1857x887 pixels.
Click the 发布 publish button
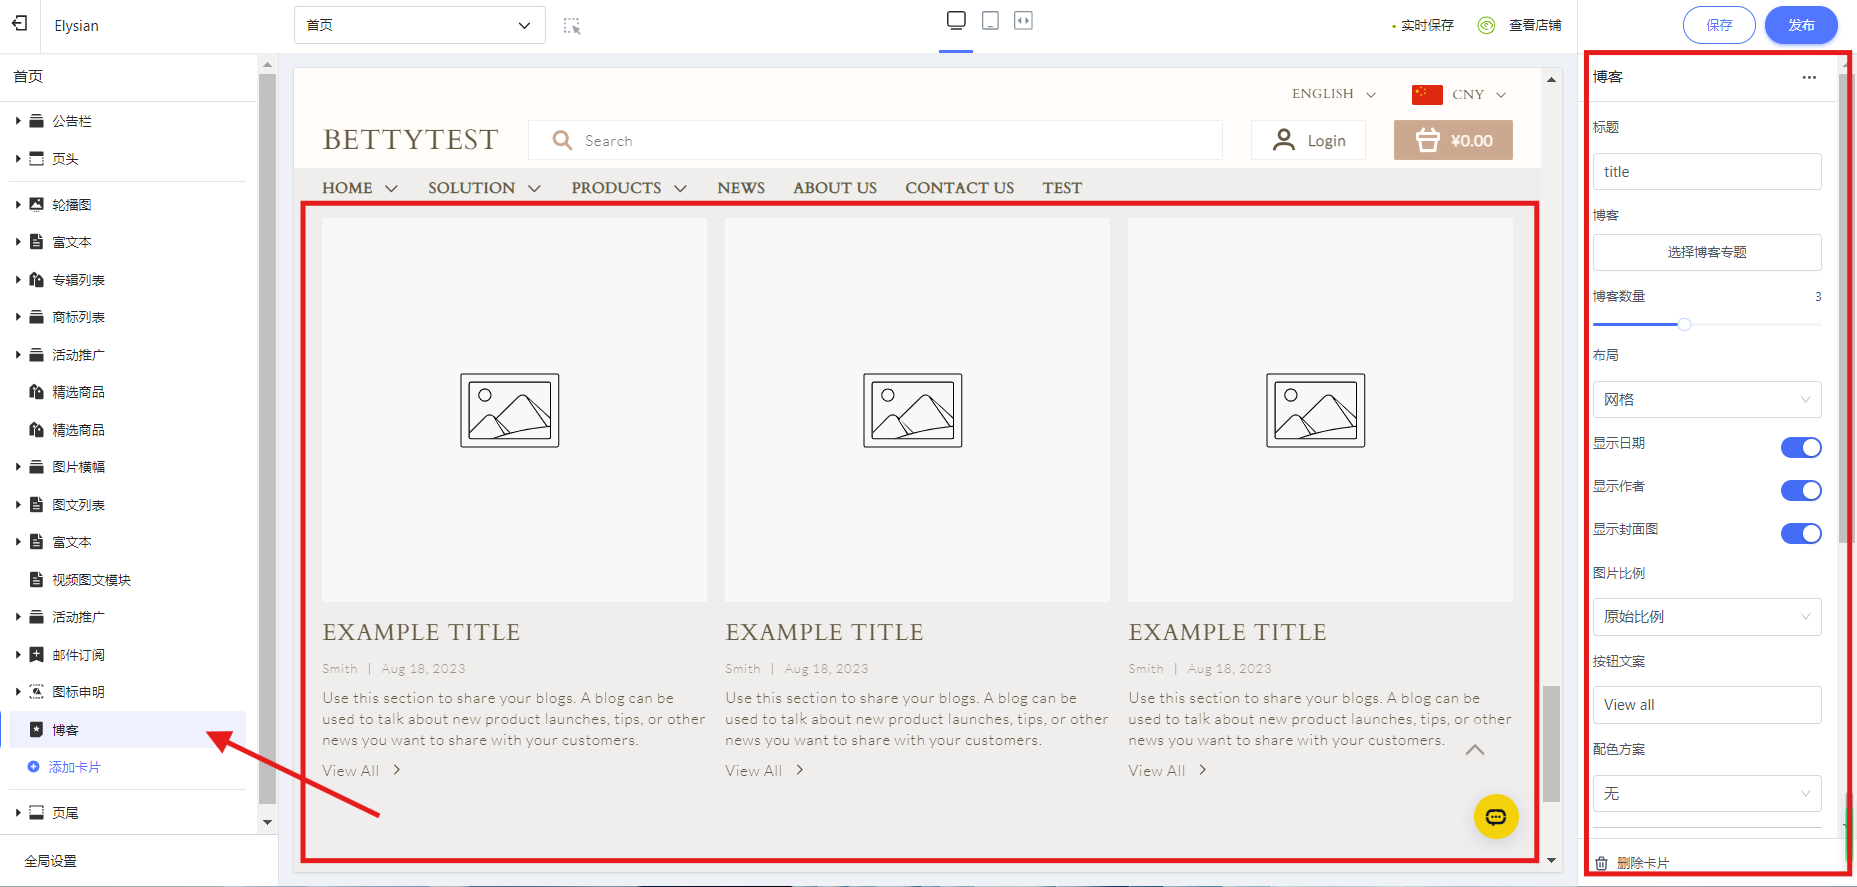1800,25
